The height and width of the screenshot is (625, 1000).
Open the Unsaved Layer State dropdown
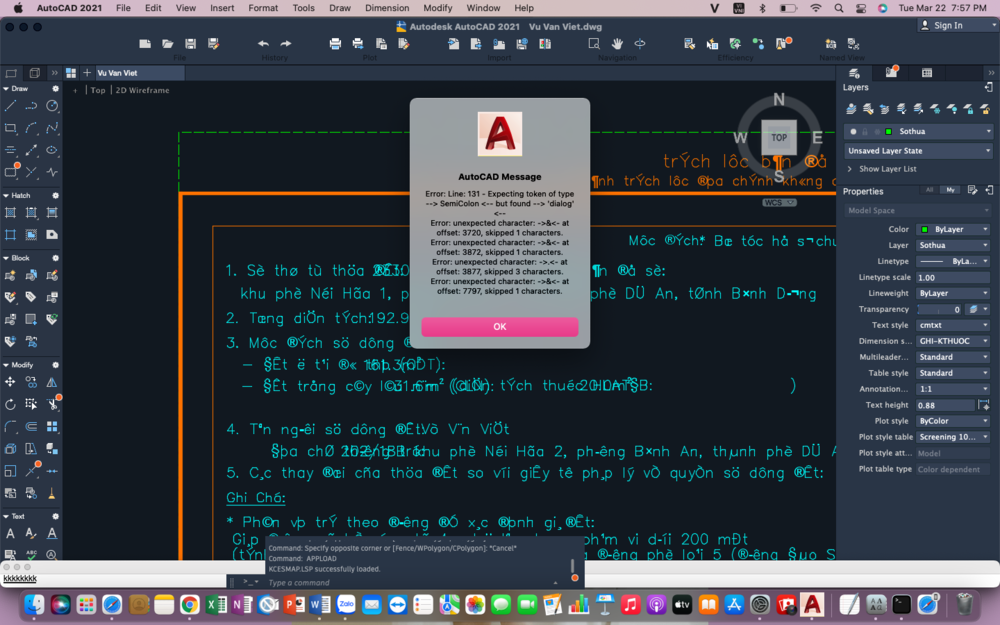[x=919, y=151]
